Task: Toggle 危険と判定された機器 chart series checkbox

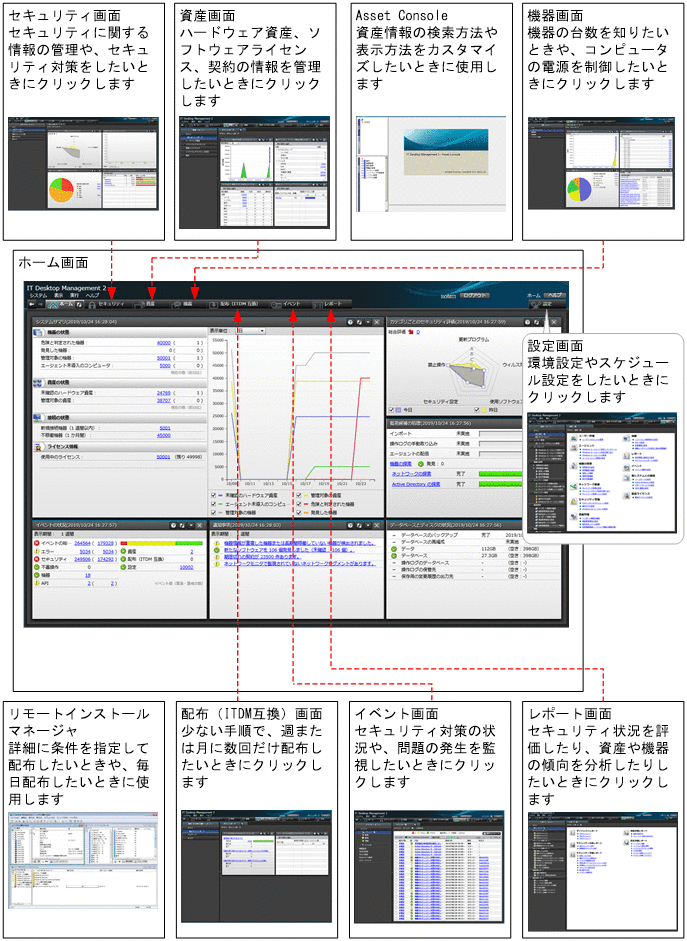Action: [x=299, y=504]
